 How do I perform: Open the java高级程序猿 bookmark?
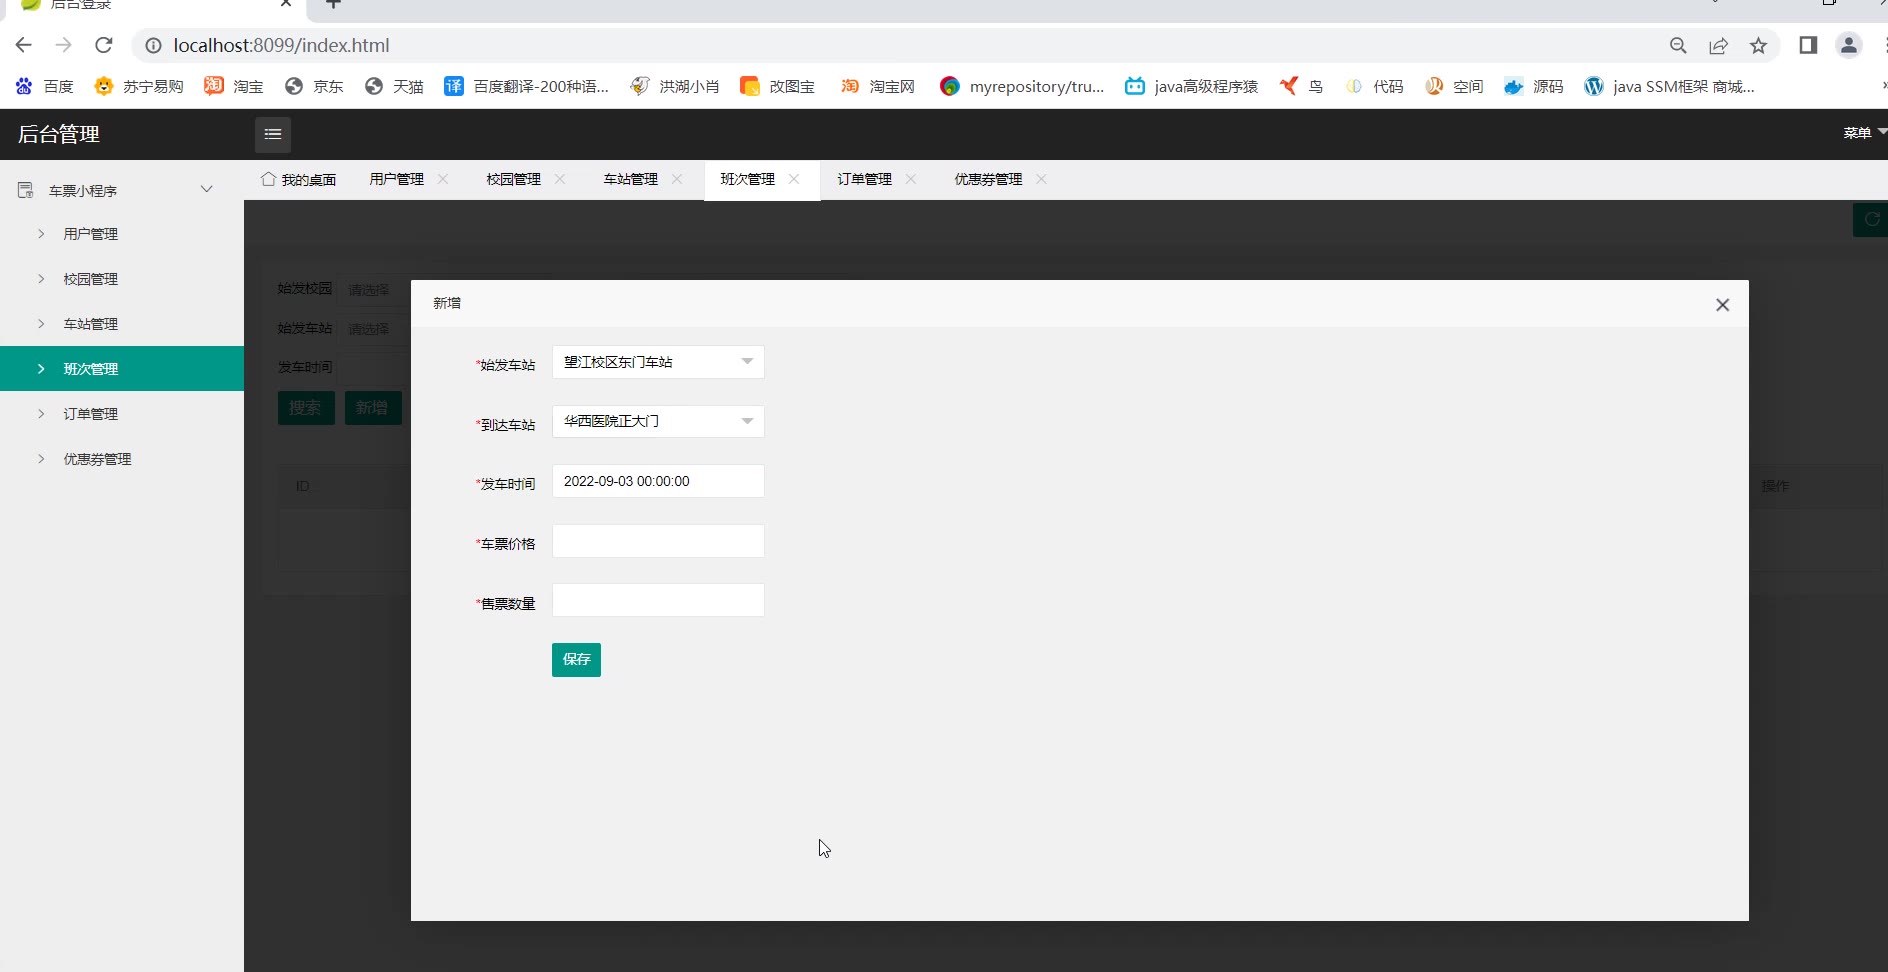[1191, 86]
